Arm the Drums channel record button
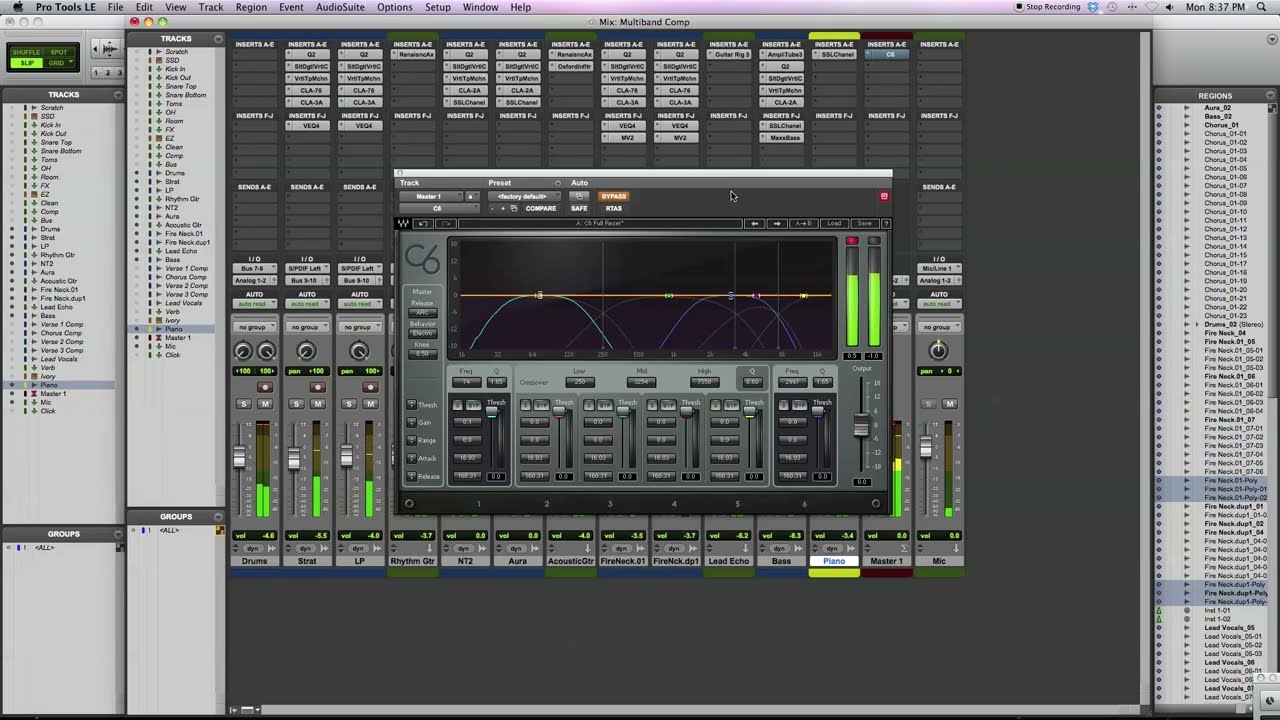Viewport: 1280px width, 720px height. 264,387
